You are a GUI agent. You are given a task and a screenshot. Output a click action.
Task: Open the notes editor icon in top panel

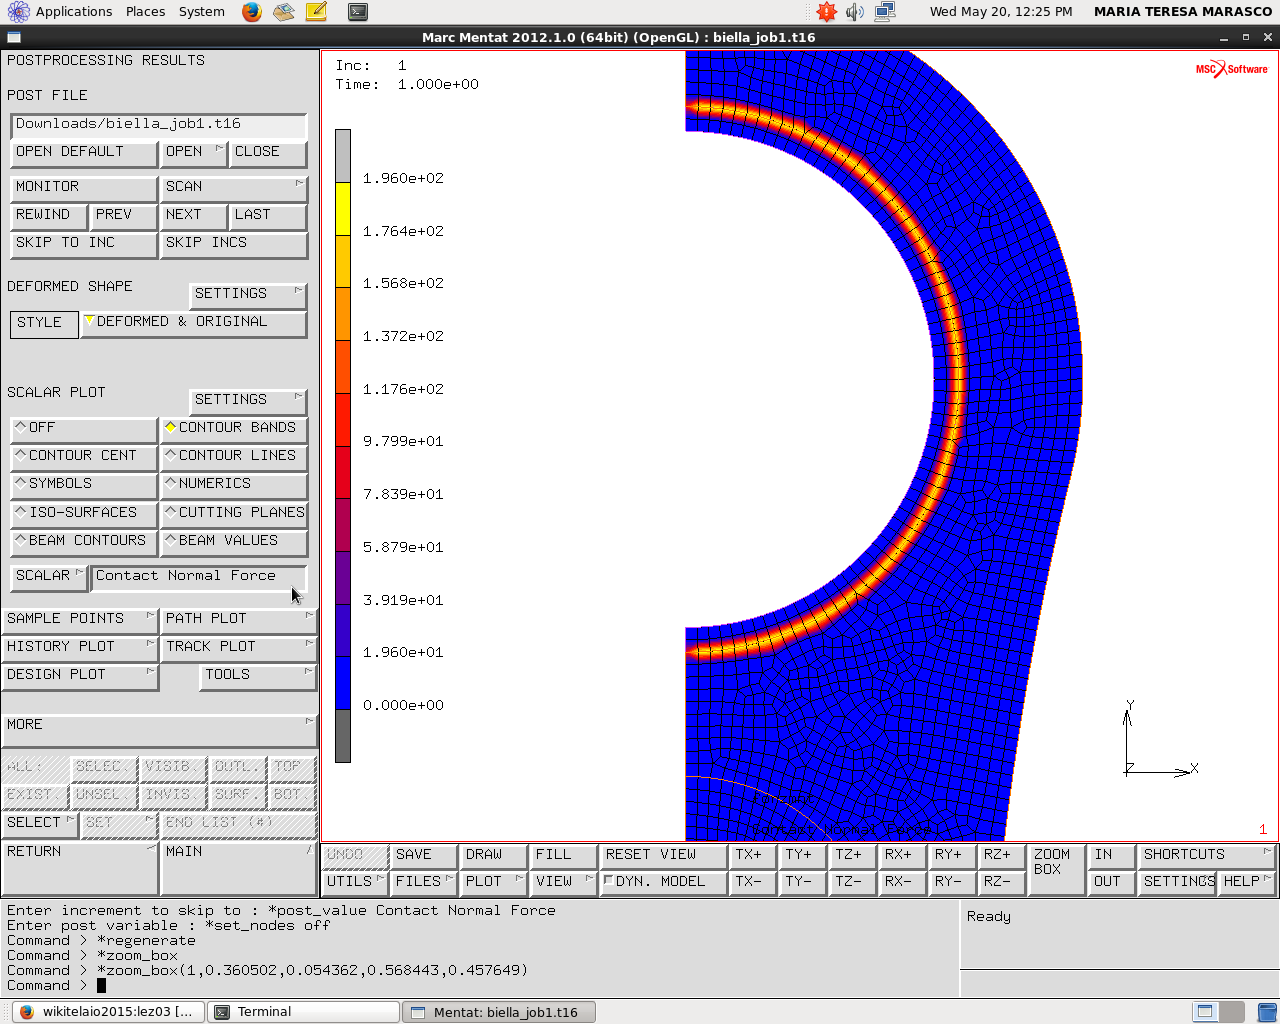click(316, 12)
